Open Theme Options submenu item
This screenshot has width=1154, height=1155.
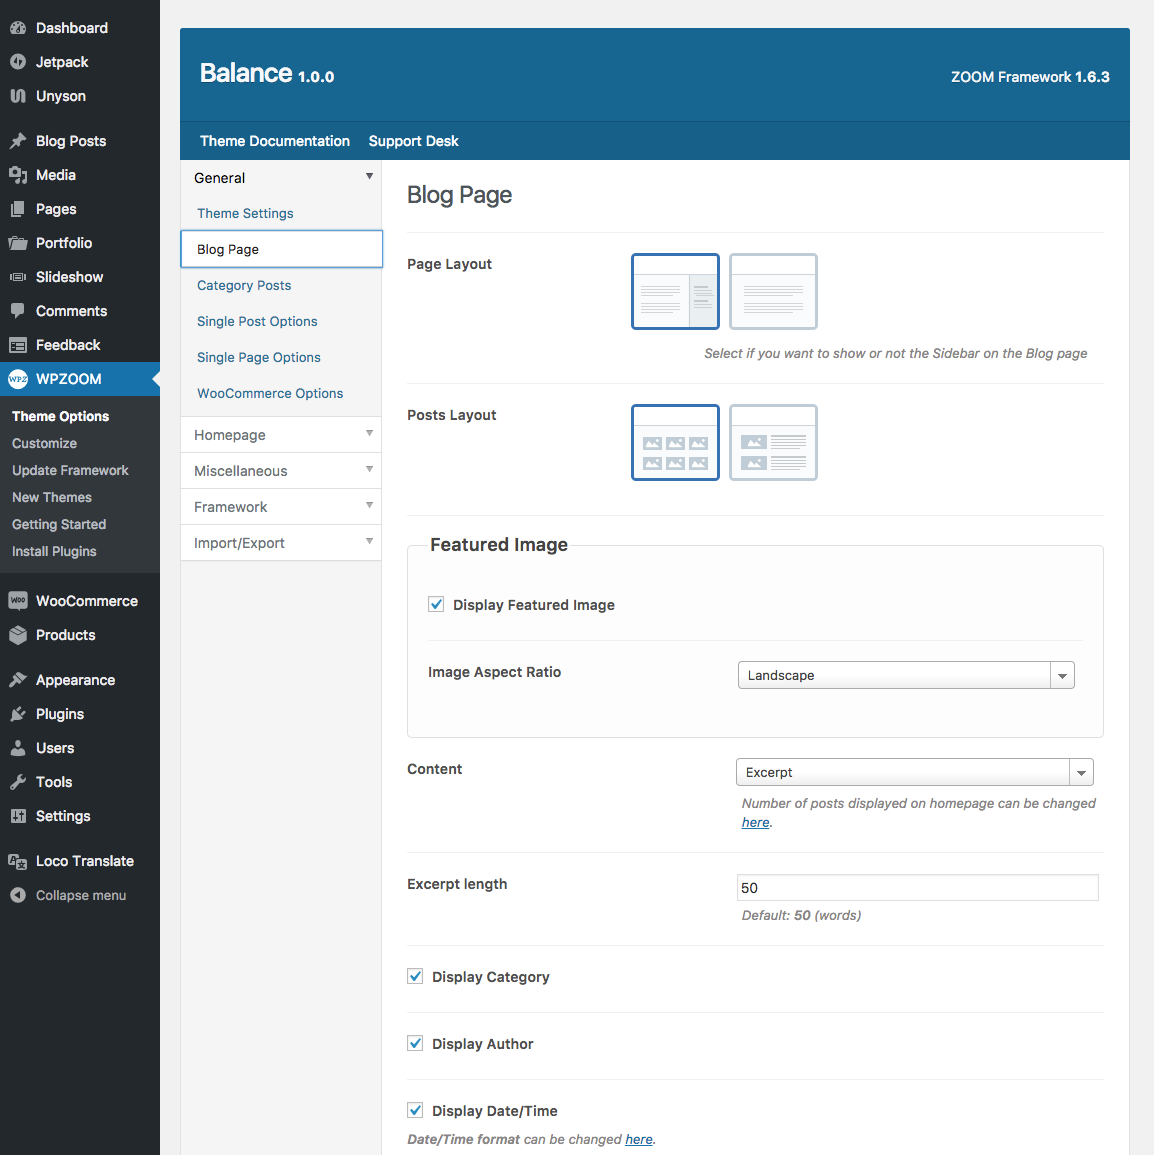click(x=60, y=417)
